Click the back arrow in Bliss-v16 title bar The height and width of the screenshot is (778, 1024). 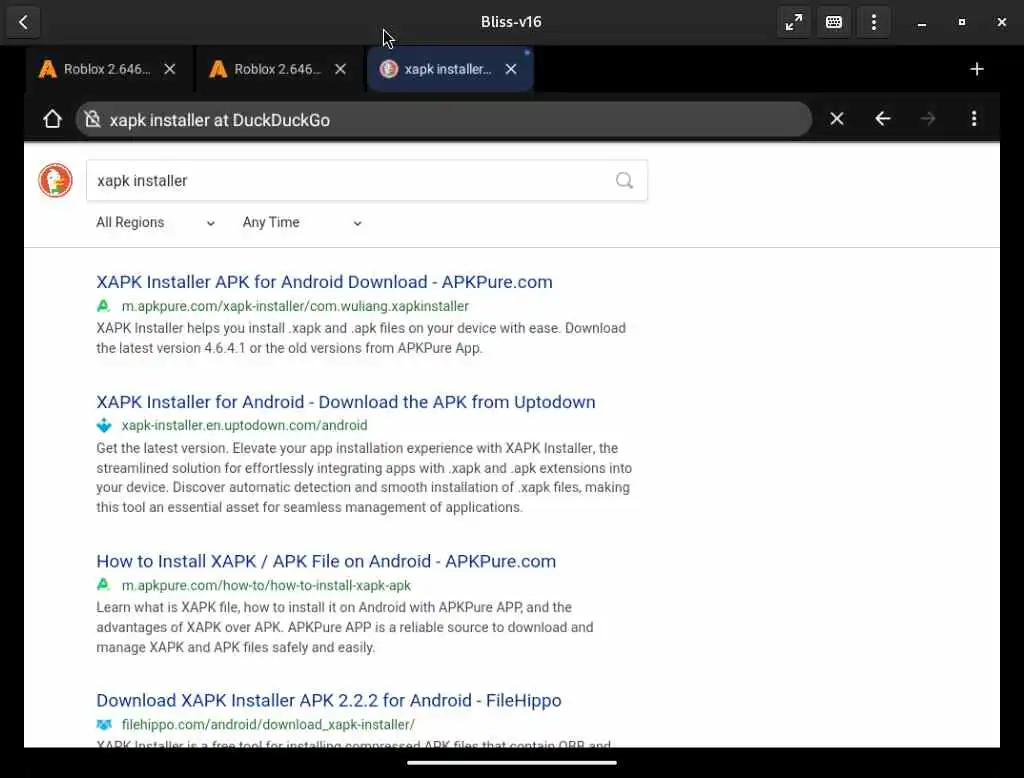click(x=24, y=22)
